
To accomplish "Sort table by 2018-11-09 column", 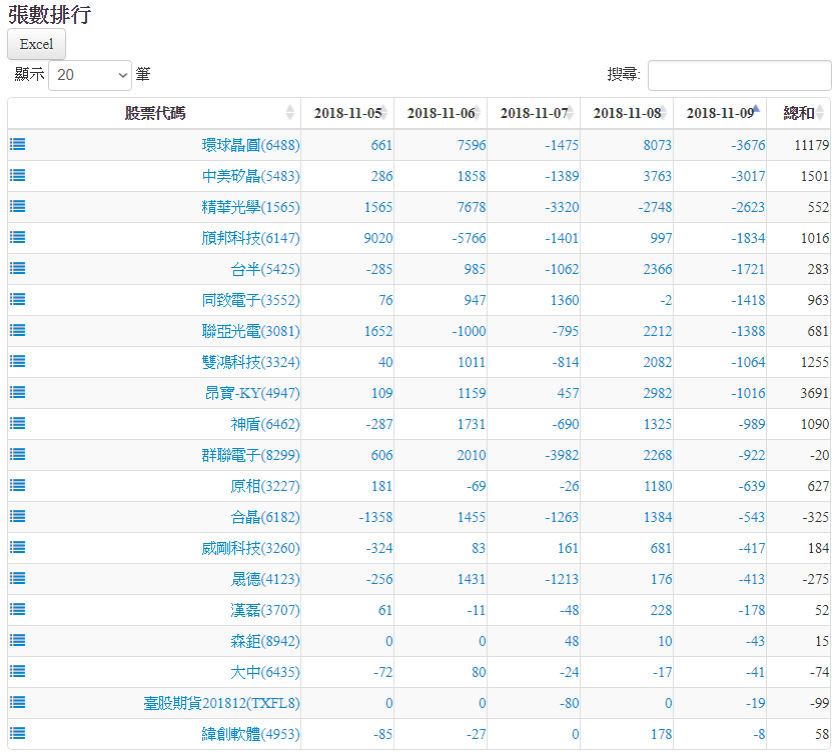I will [720, 113].
